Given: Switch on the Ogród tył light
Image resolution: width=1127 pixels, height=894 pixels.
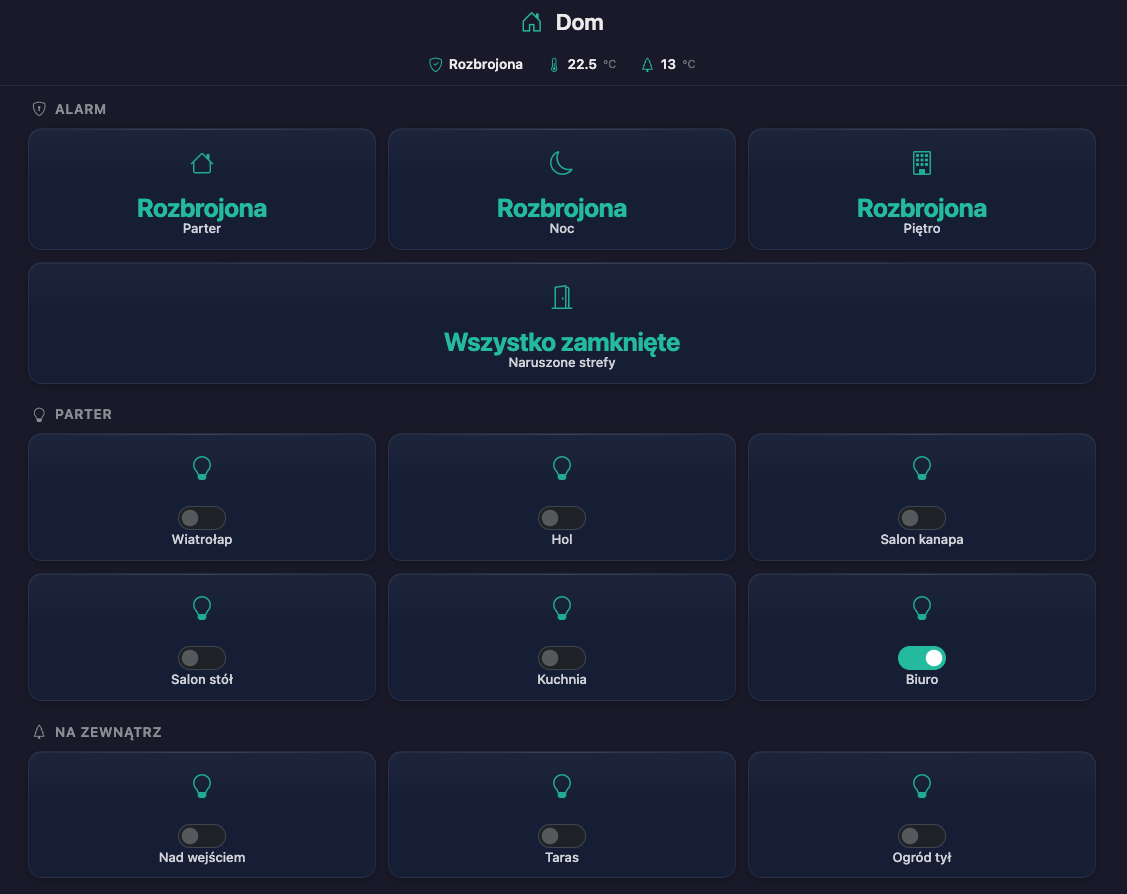Looking at the screenshot, I should coord(921,836).
